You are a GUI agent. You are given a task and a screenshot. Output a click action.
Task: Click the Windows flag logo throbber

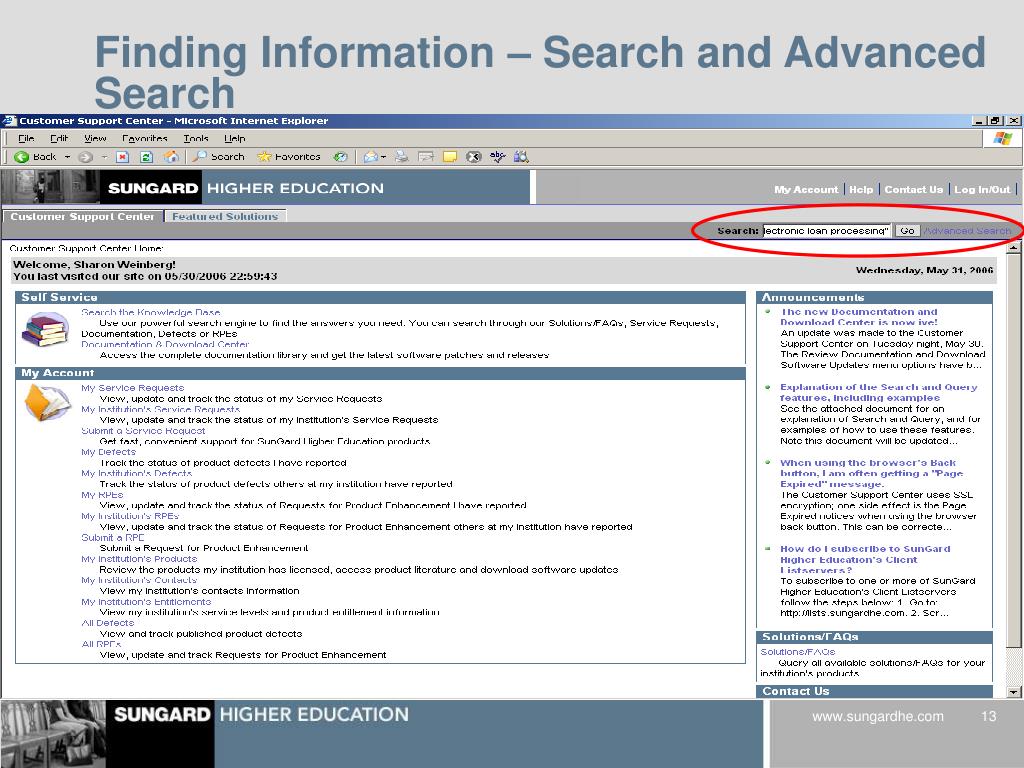(x=1002, y=138)
